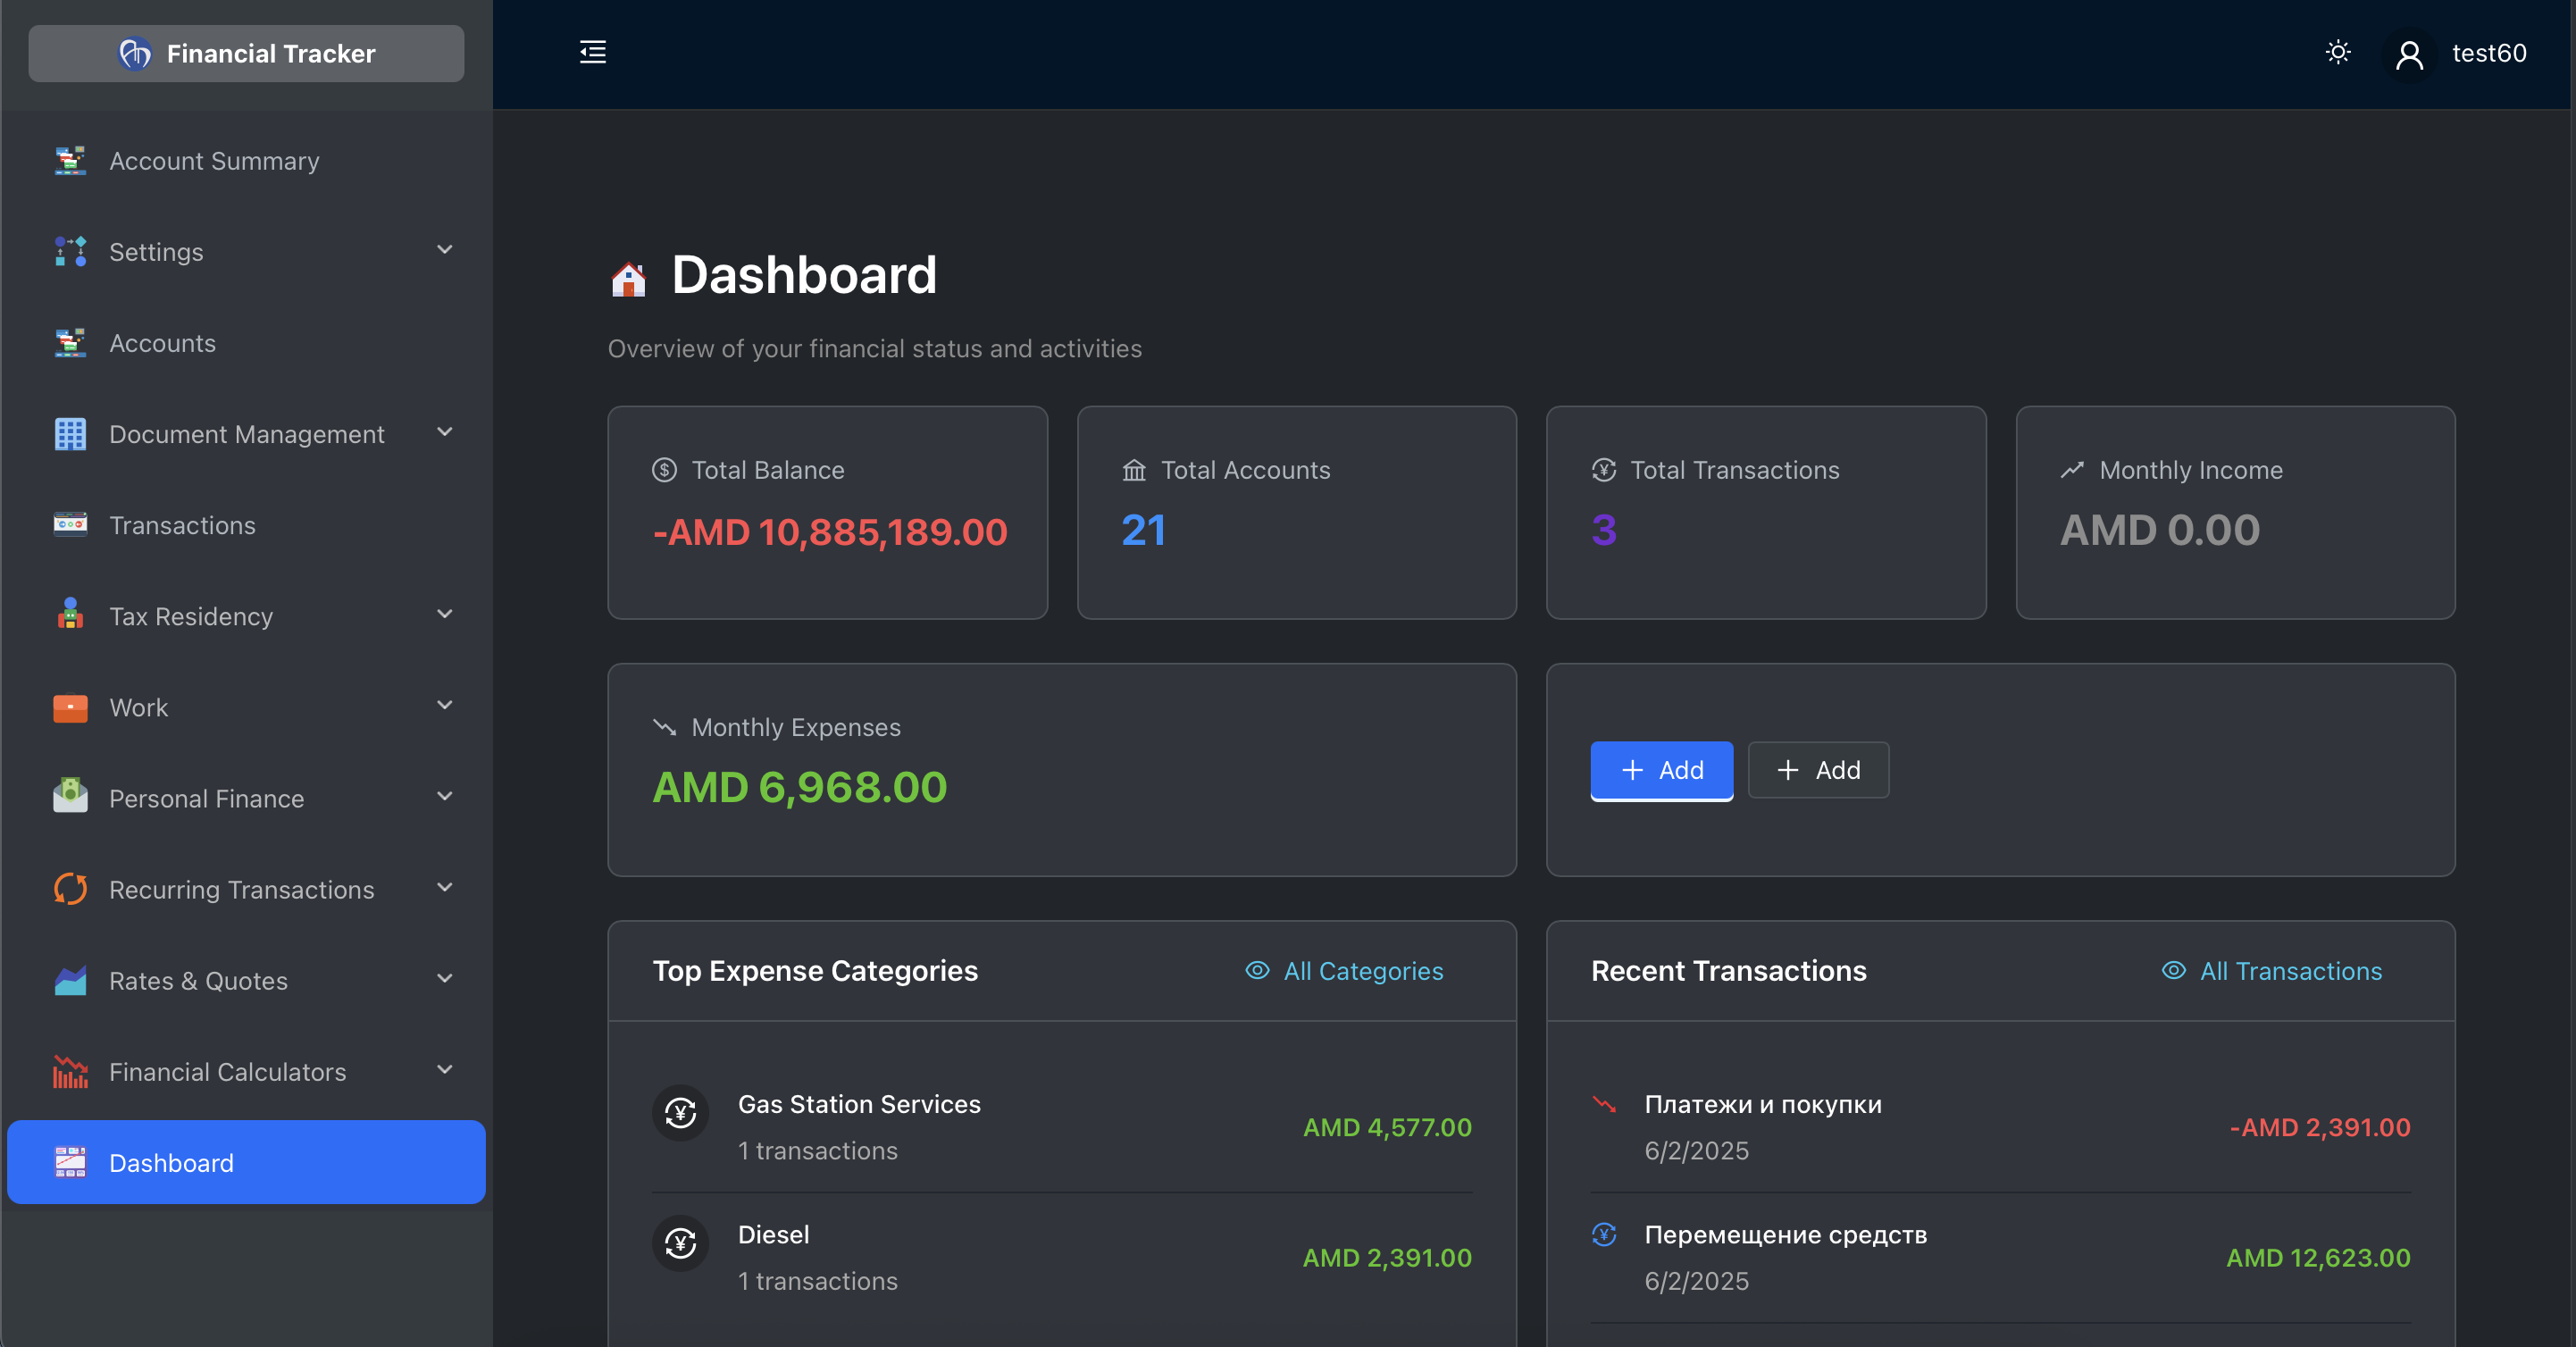
Task: Toggle light mode with the sun icon
Action: (2338, 52)
